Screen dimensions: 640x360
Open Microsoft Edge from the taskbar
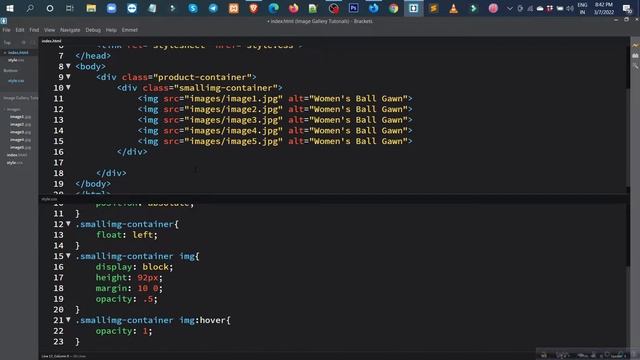273,8
